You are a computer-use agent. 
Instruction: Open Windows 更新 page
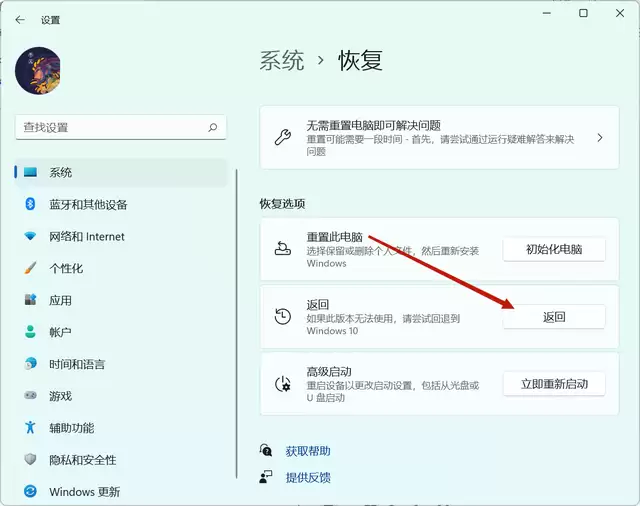84,491
